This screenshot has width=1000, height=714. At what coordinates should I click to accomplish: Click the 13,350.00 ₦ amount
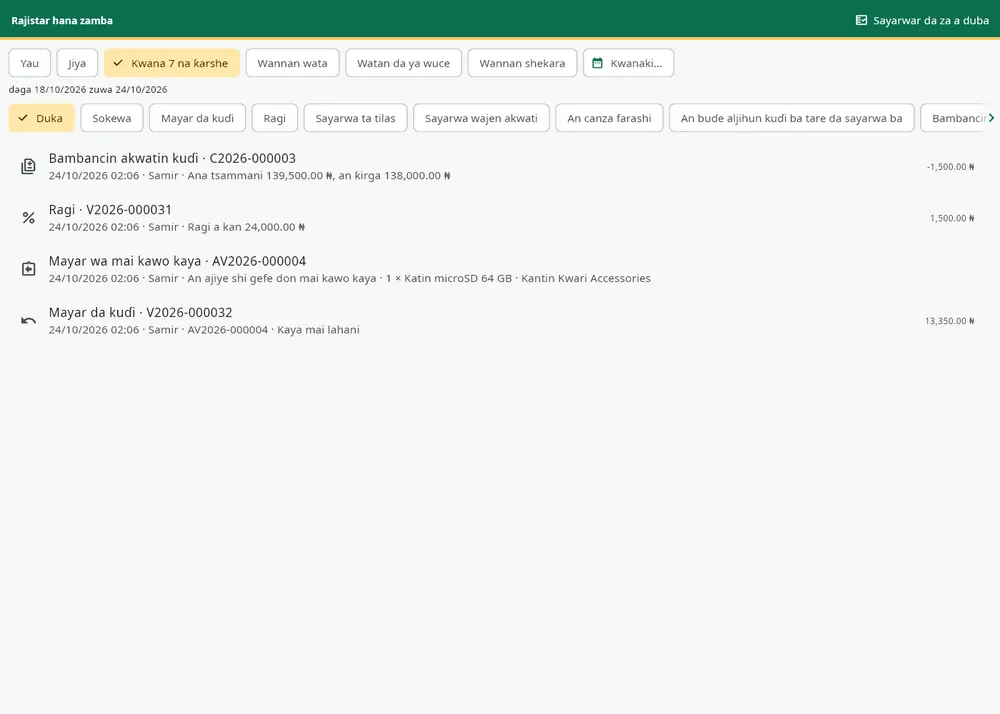point(950,321)
